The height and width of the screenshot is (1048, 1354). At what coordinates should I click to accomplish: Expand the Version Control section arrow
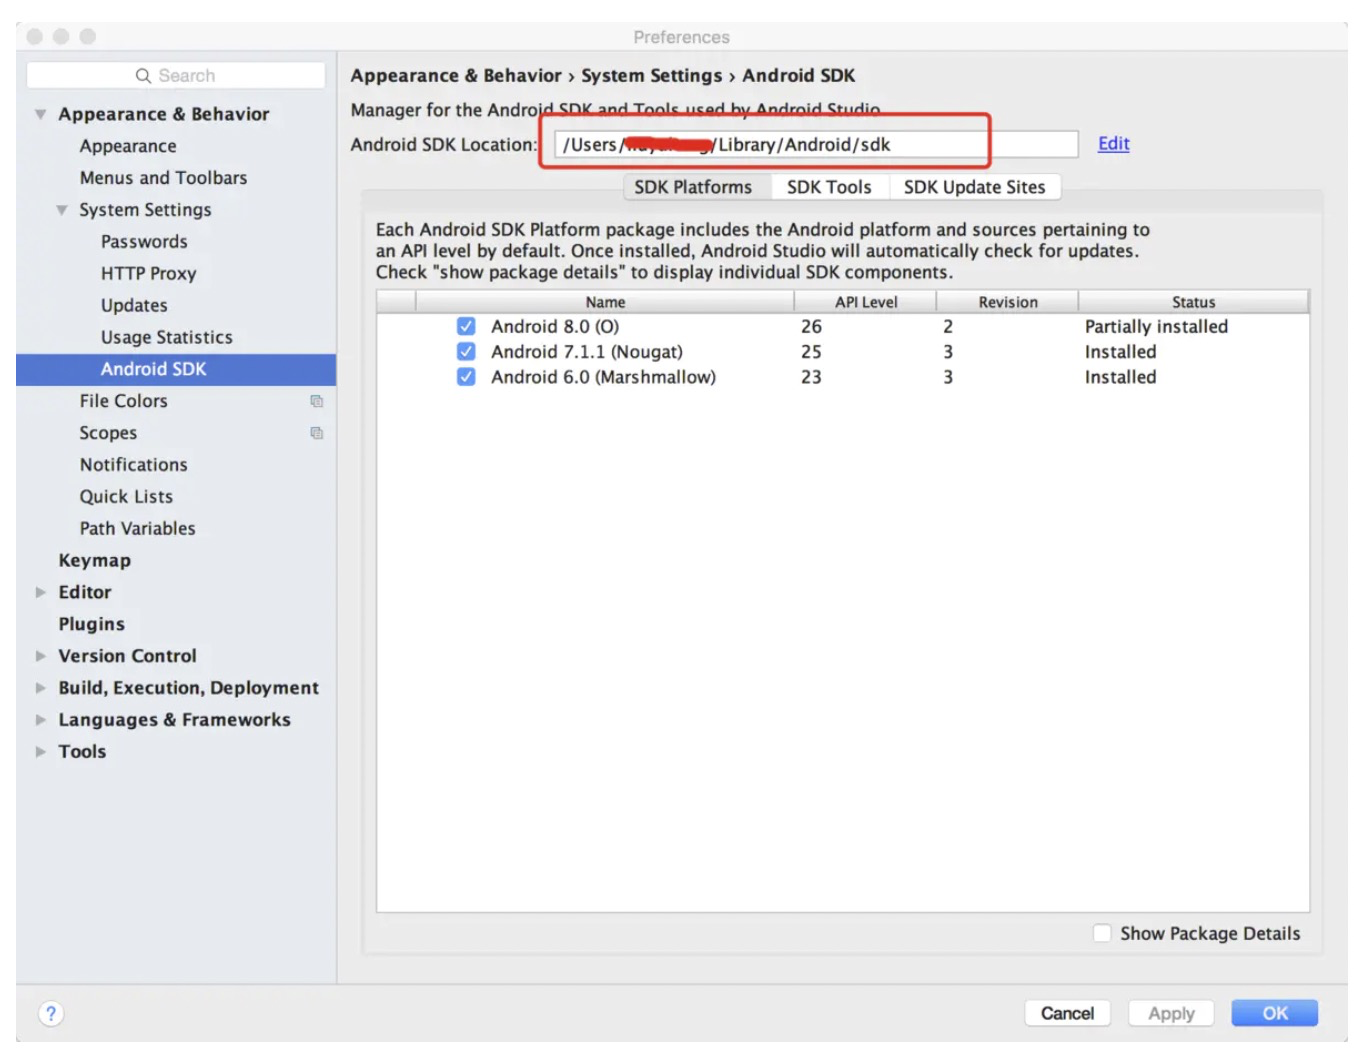coord(41,656)
